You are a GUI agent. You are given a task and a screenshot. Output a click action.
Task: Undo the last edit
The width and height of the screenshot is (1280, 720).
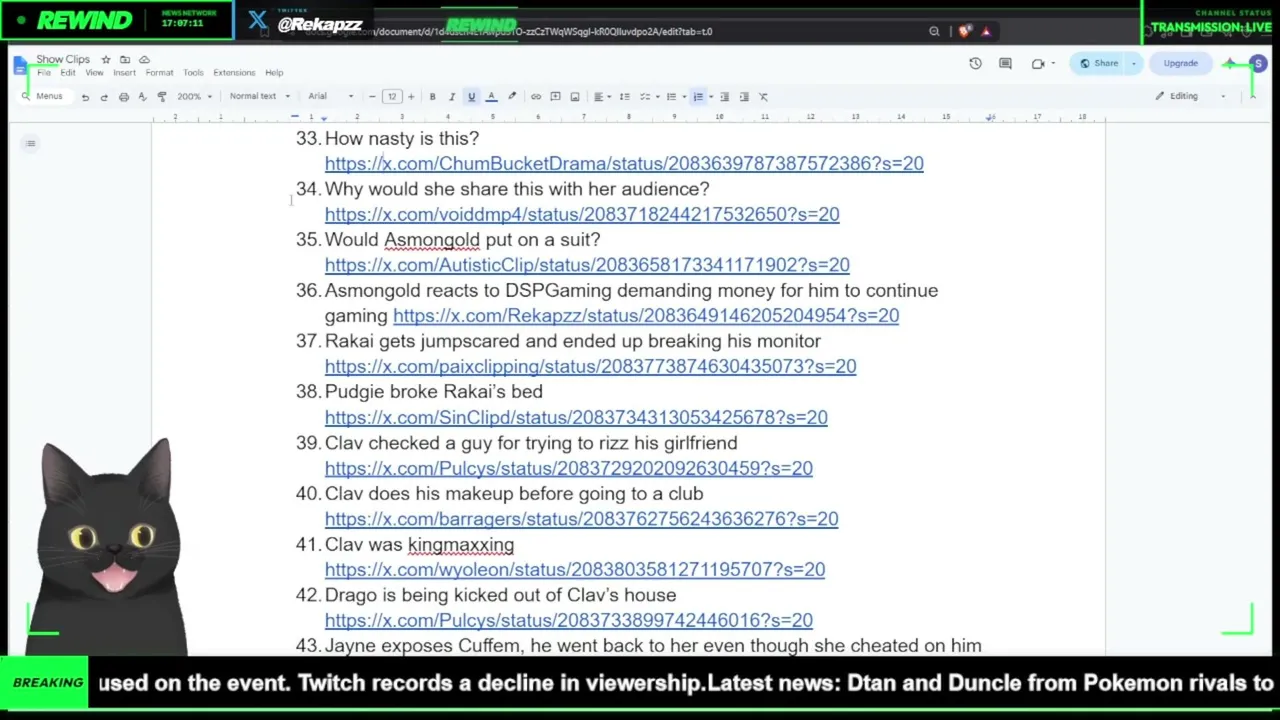(x=85, y=97)
